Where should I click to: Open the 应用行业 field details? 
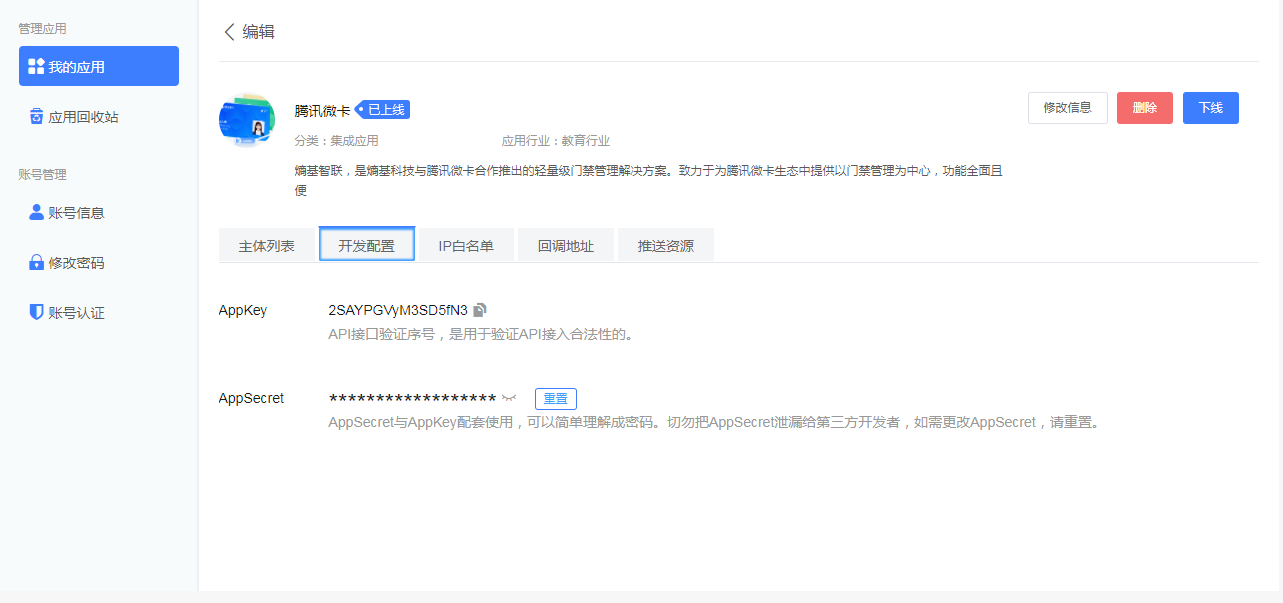tap(557, 141)
